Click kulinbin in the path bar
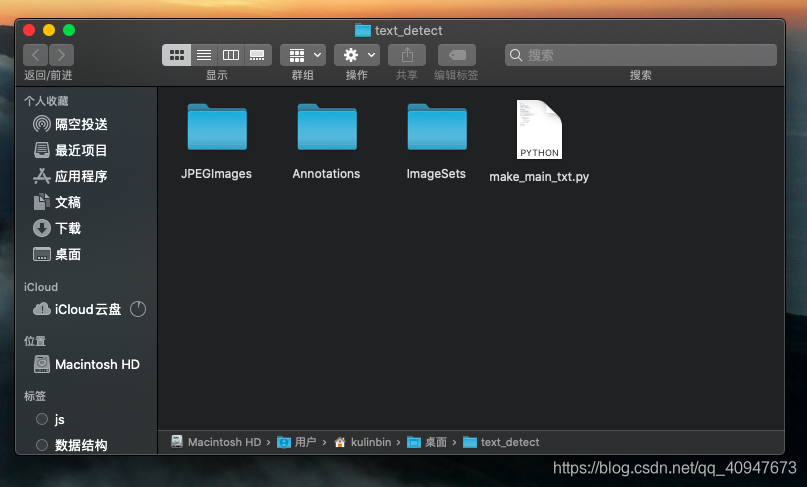 point(363,442)
